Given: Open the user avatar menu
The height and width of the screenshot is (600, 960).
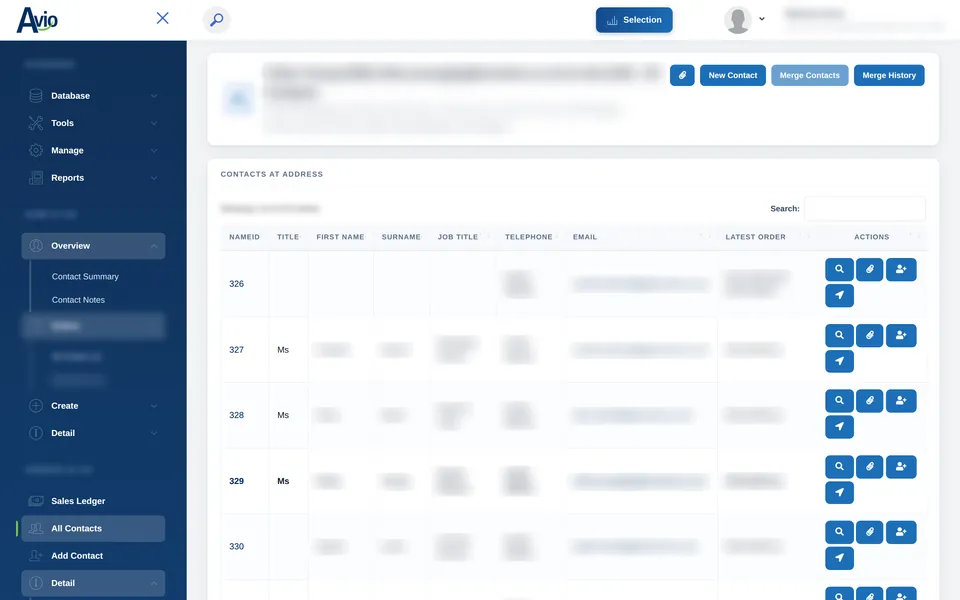Looking at the screenshot, I should pyautogui.click(x=744, y=20).
